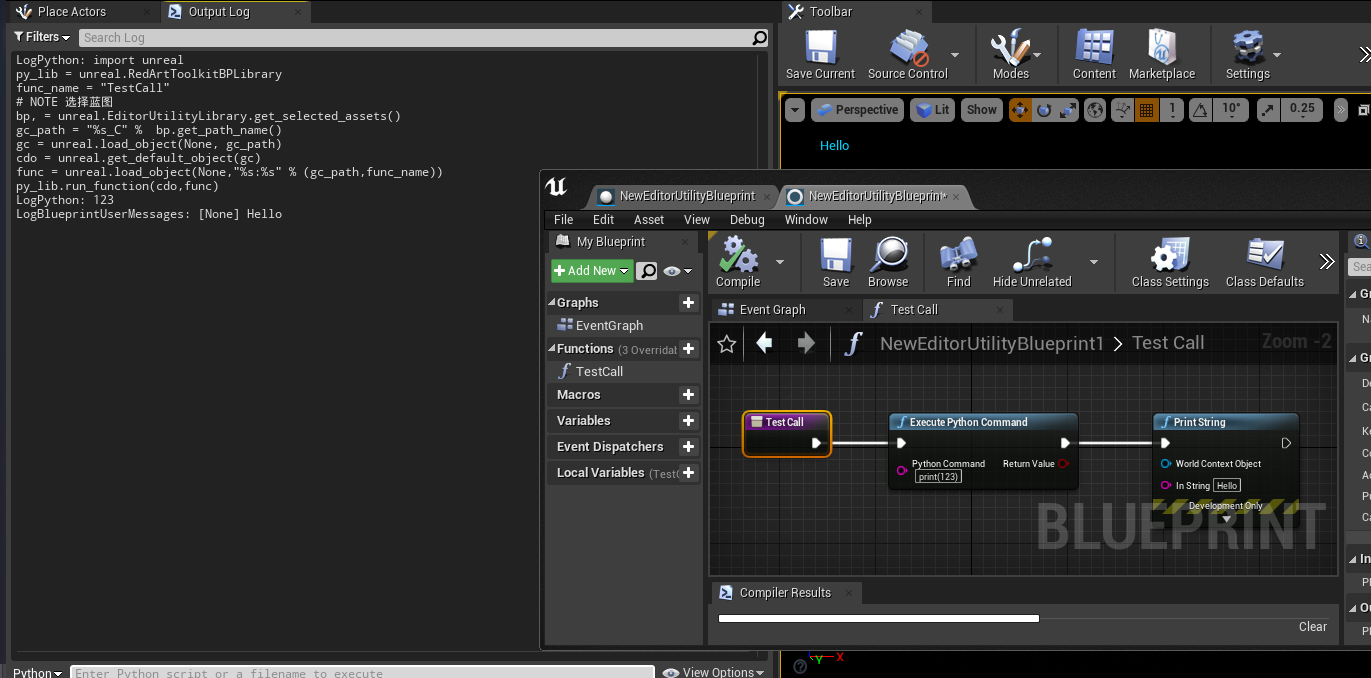
Task: Click the Show button in the viewport
Action: click(x=981, y=110)
